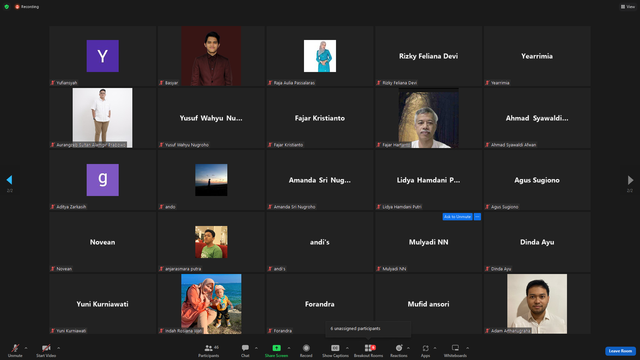The width and height of the screenshot is (640, 360).
Task: Click the Record icon in toolbar
Action: click(x=306, y=348)
